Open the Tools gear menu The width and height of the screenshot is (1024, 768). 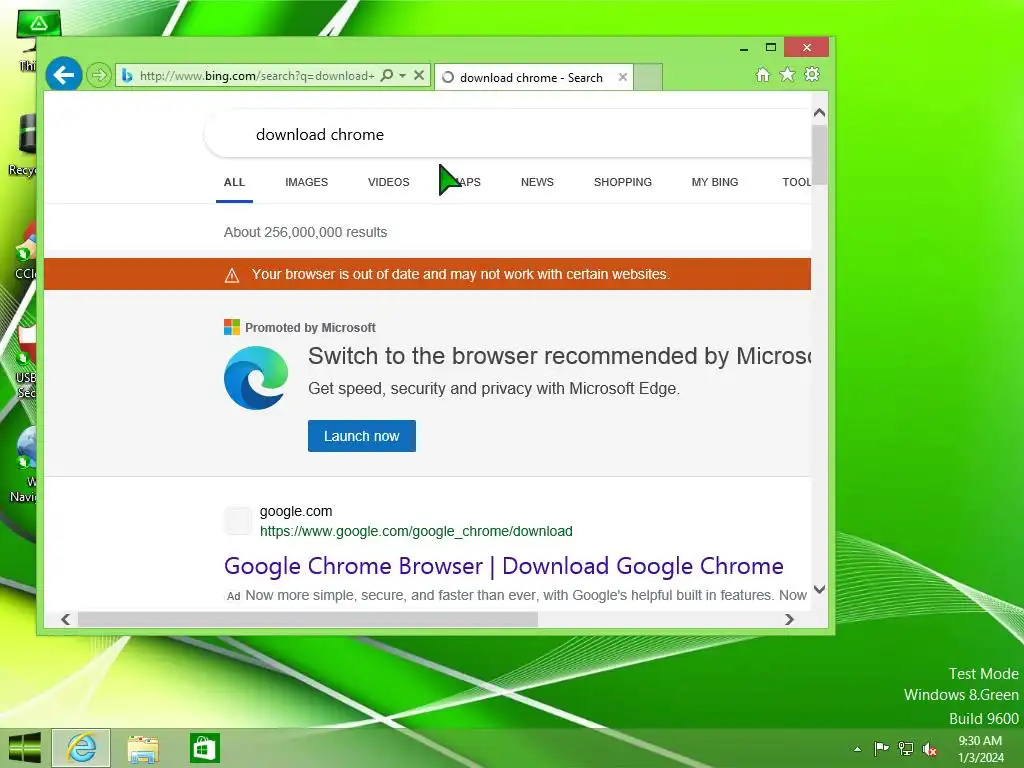point(812,74)
